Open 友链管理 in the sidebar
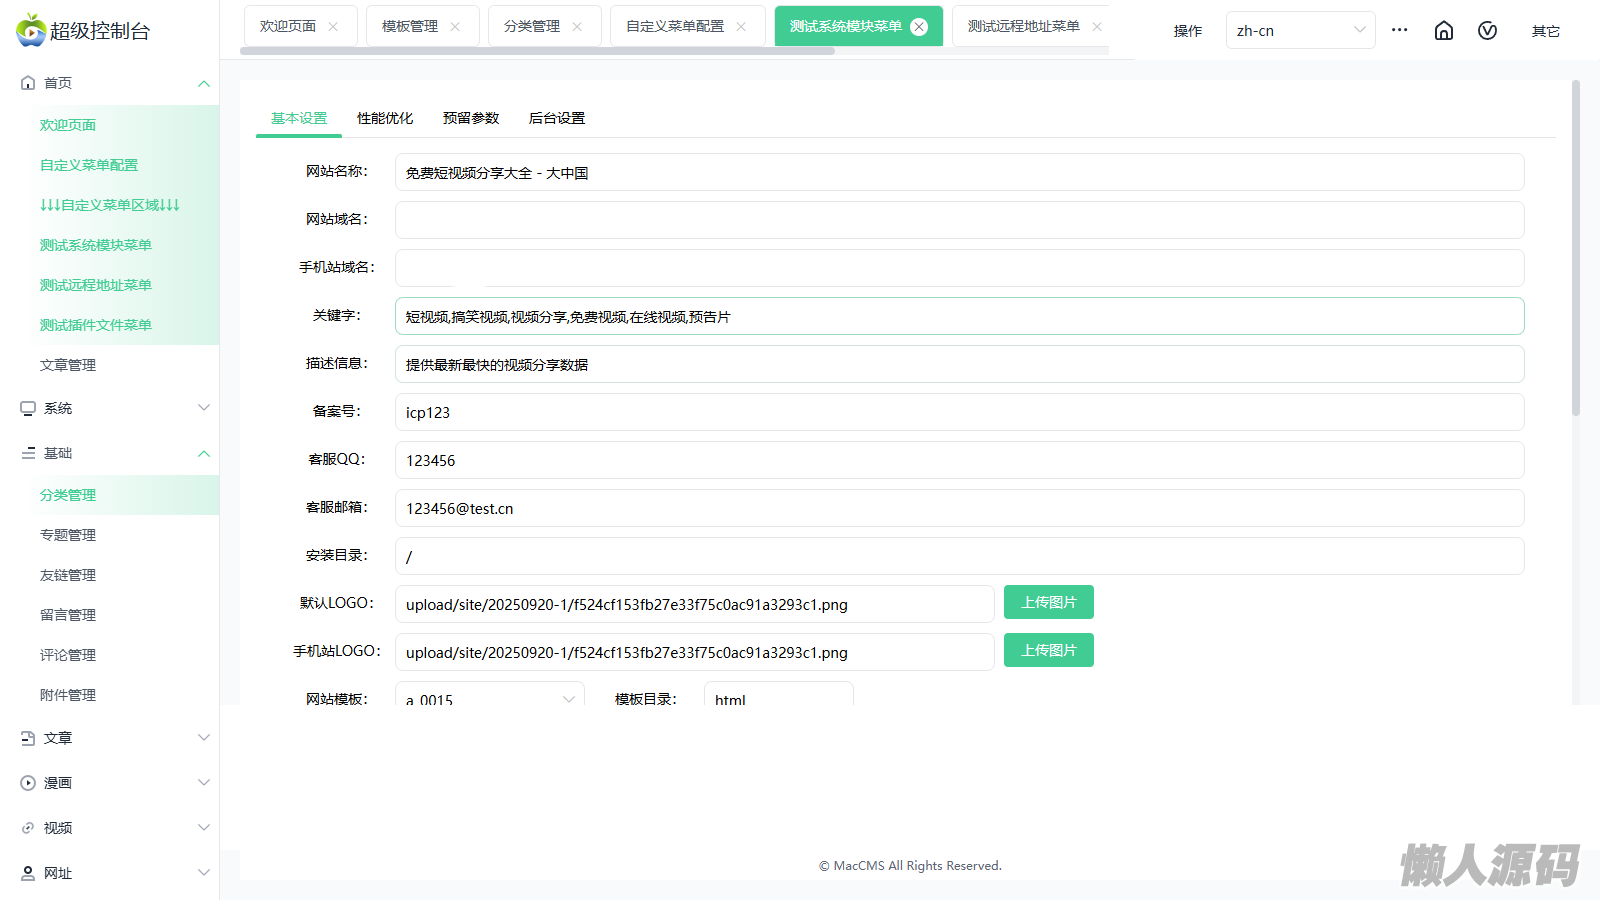Image resolution: width=1600 pixels, height=900 pixels. pyautogui.click(x=68, y=575)
